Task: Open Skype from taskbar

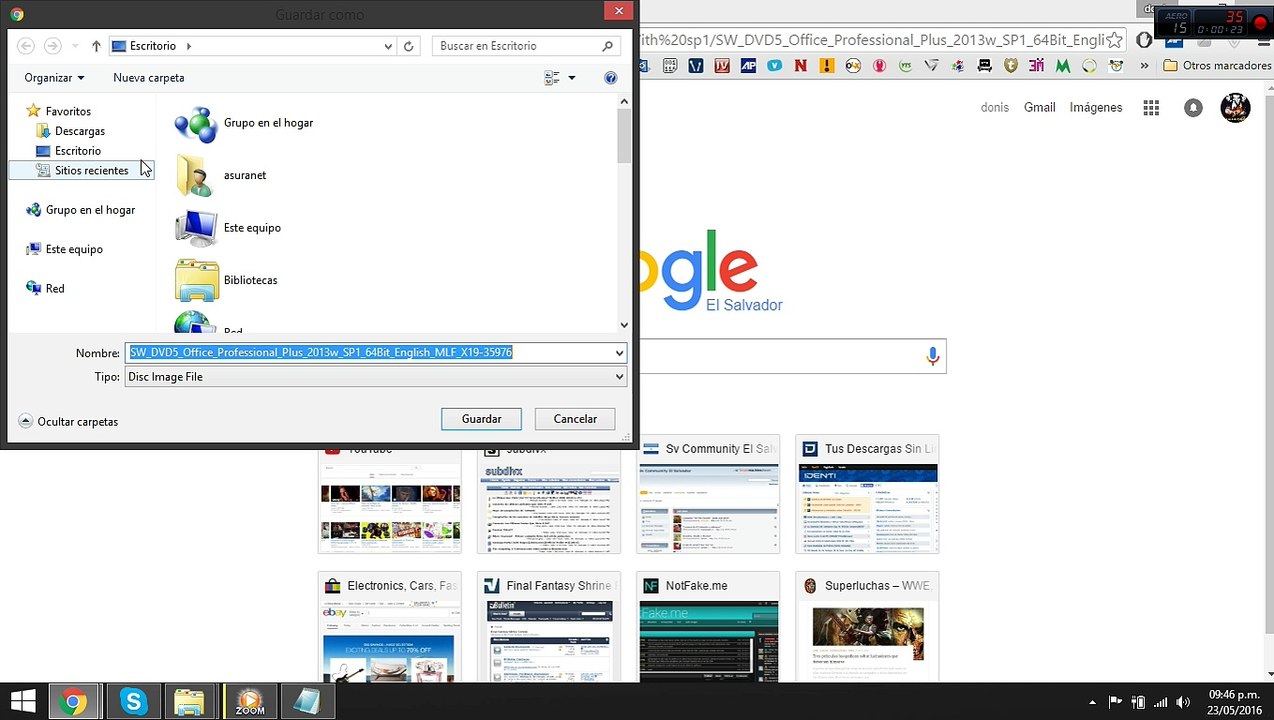Action: click(x=133, y=702)
